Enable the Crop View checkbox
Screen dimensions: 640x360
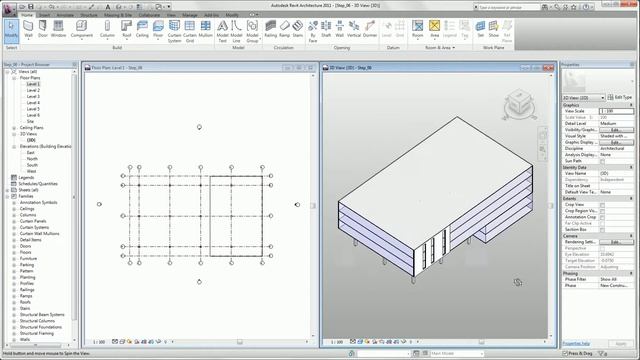point(602,205)
